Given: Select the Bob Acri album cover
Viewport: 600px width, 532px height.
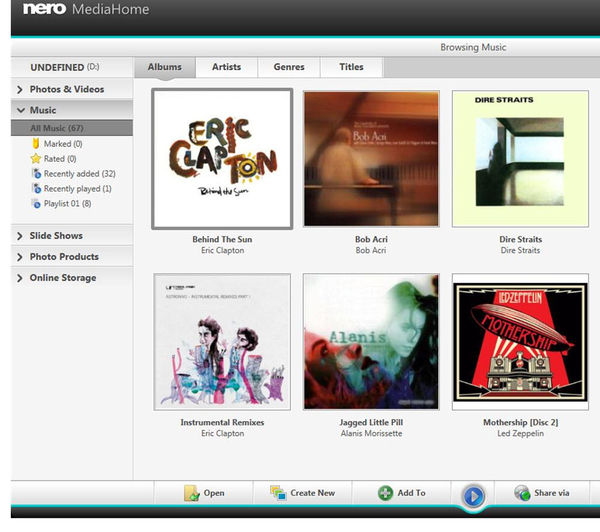Looking at the screenshot, I should (371, 159).
